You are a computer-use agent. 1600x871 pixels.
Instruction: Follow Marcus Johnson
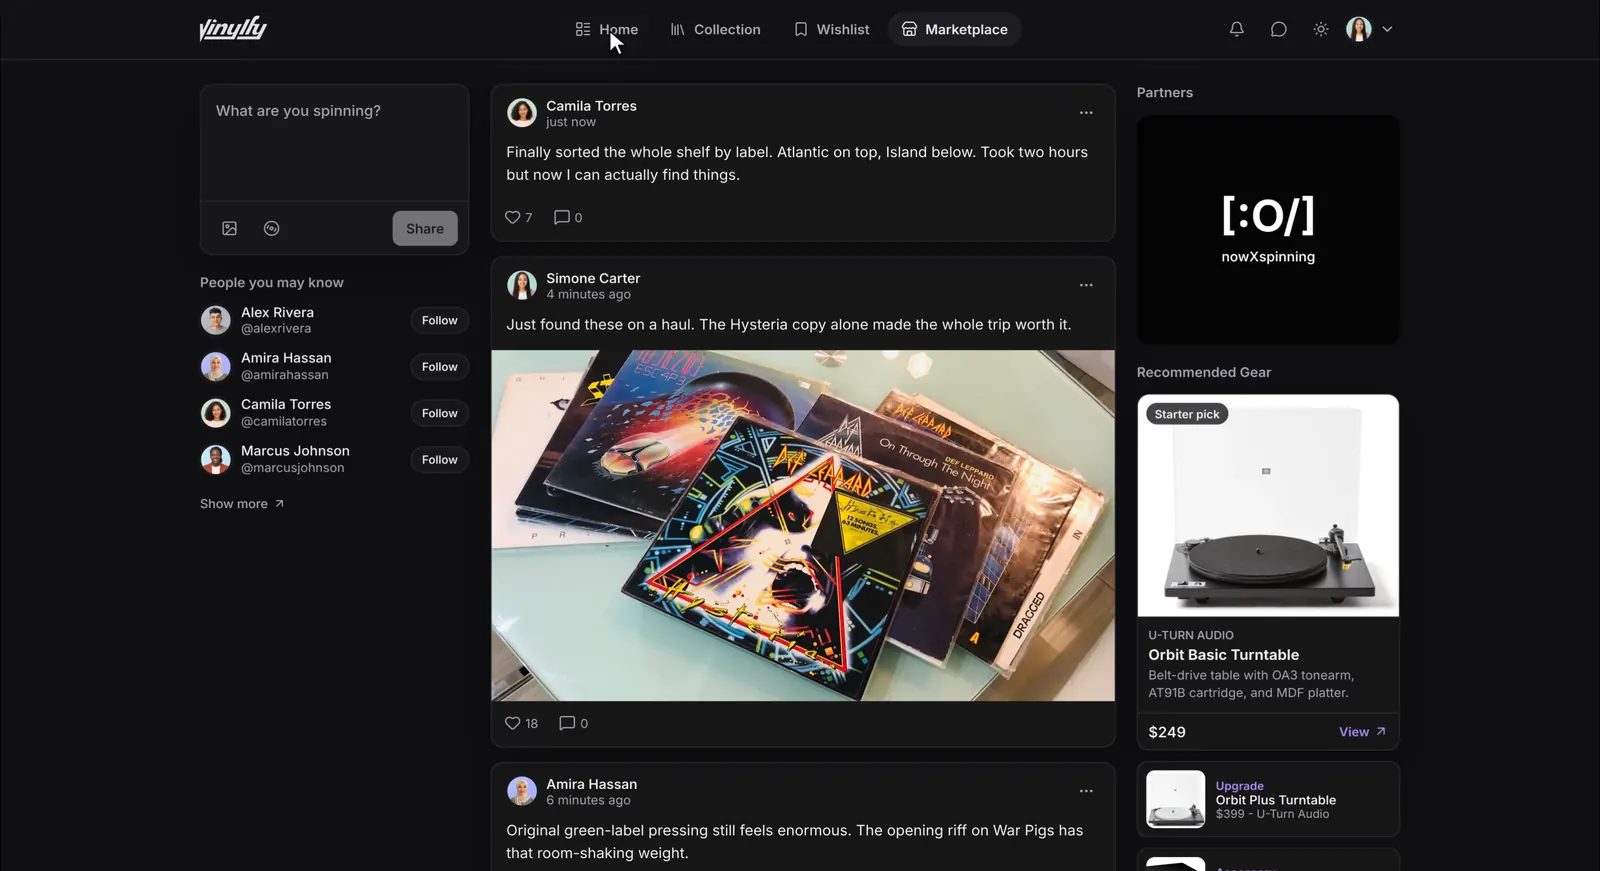click(x=439, y=460)
